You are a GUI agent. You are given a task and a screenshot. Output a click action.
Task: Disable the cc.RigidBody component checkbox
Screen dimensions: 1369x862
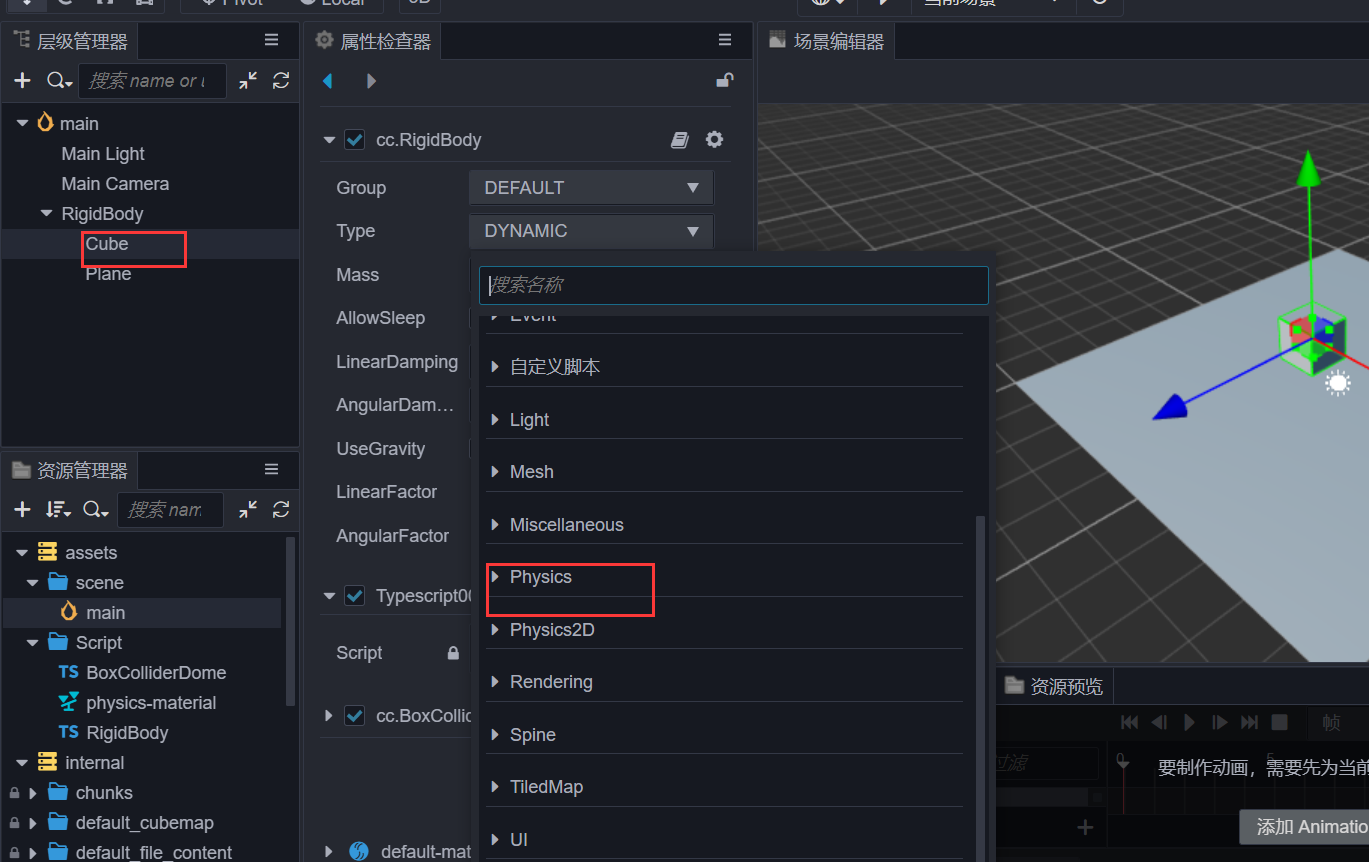pyautogui.click(x=354, y=139)
